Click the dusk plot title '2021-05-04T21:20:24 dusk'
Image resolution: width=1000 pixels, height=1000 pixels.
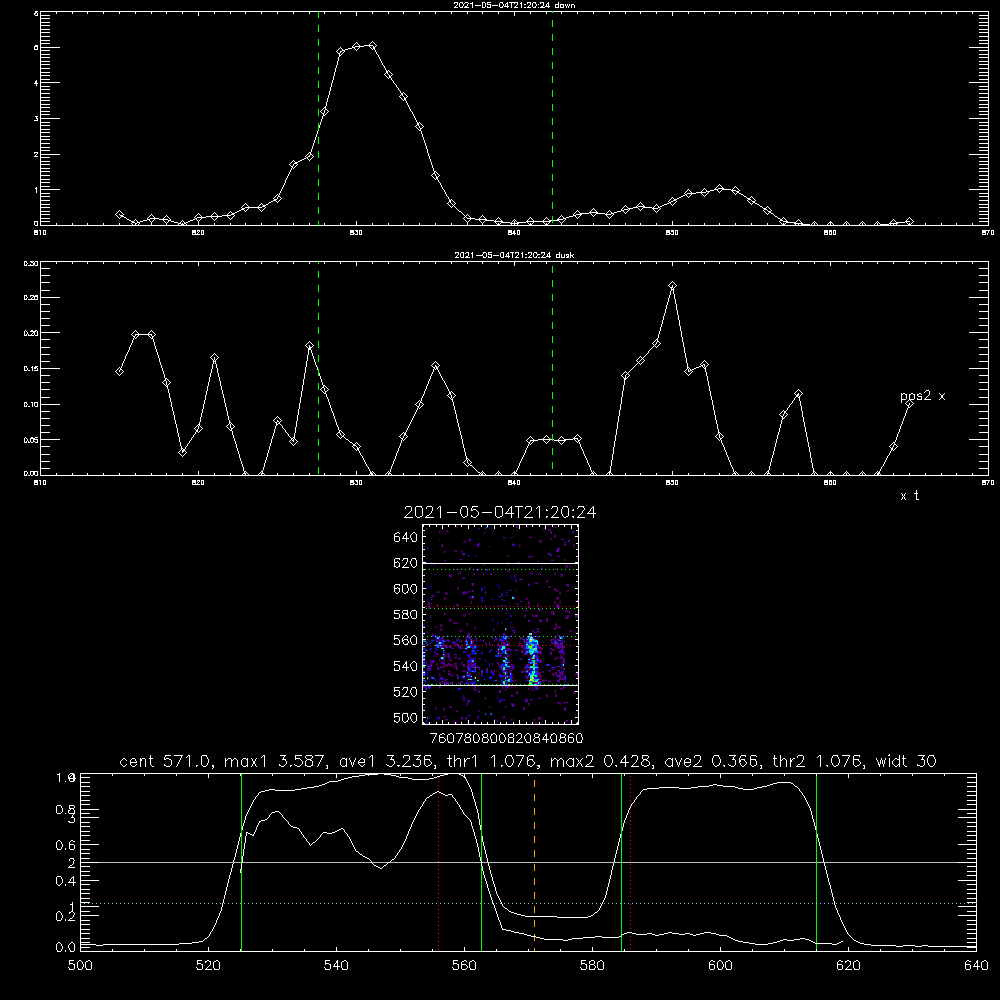514,255
